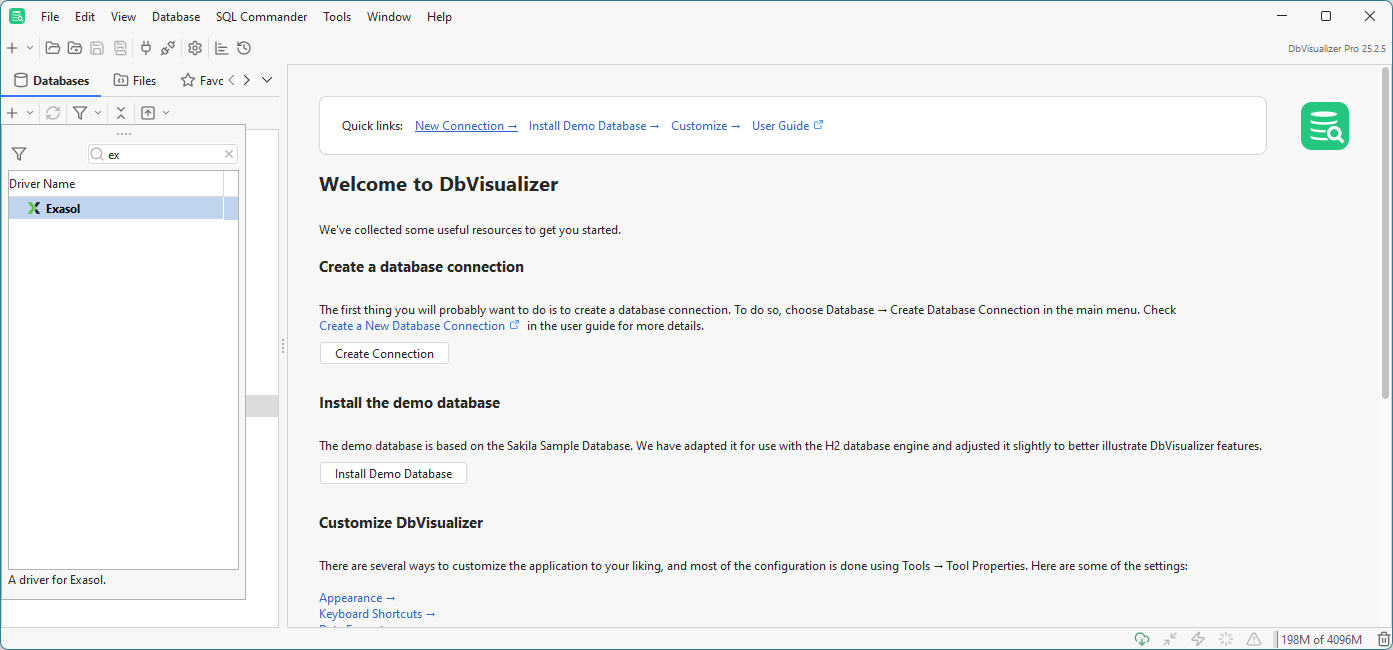The width and height of the screenshot is (1393, 650).
Task: Switch to the Files tab
Action: pyautogui.click(x=135, y=80)
